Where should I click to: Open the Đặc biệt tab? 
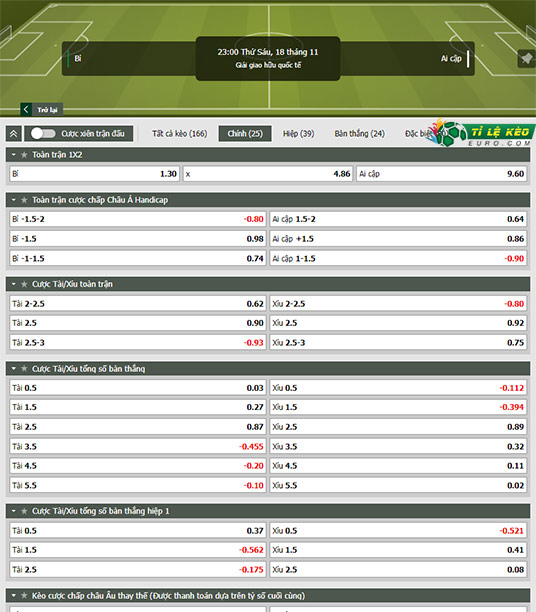click(x=420, y=134)
